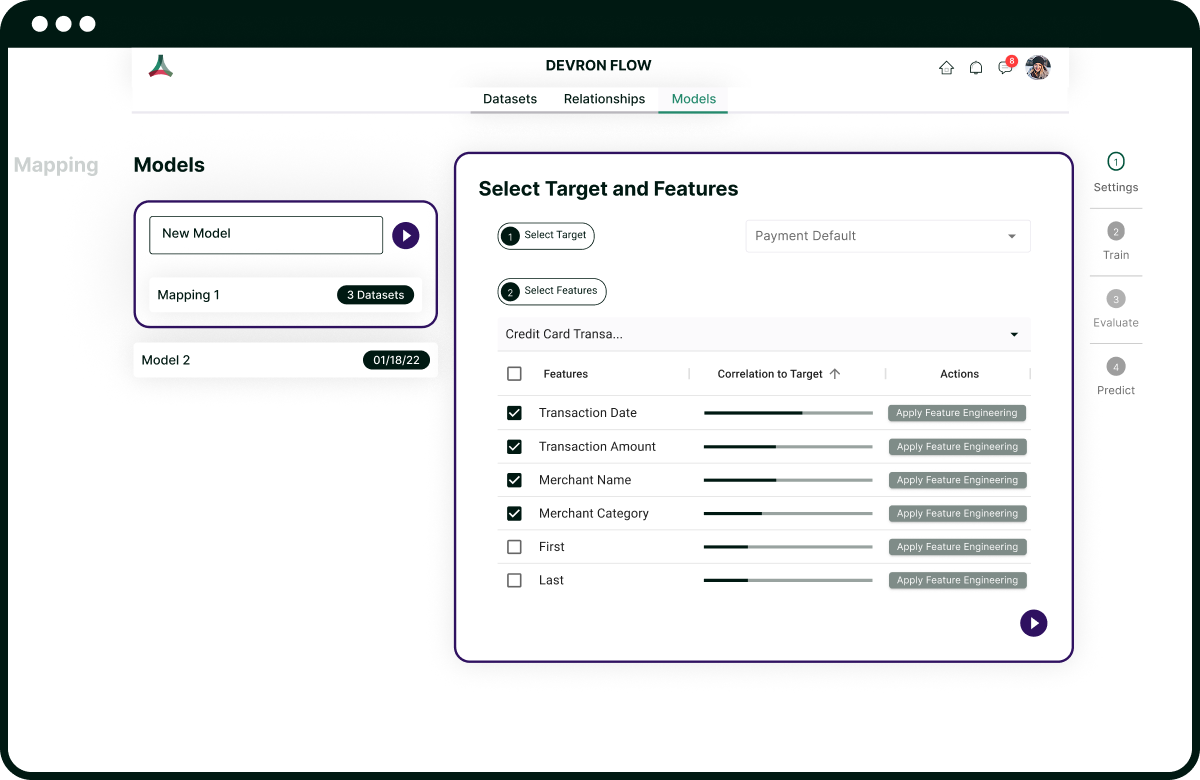Click the 01/18/22 date badge
The width and height of the screenshot is (1200, 780).
click(x=396, y=360)
